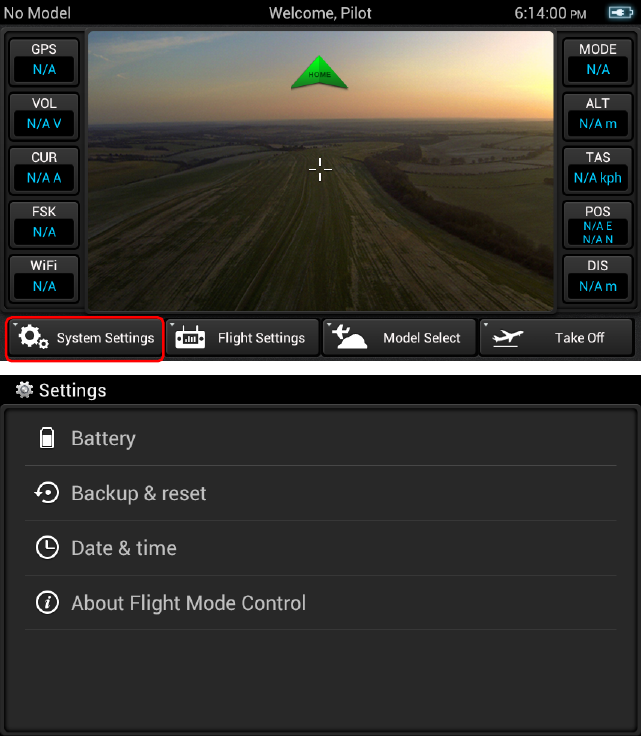Click the Date & time clock icon

click(x=47, y=547)
